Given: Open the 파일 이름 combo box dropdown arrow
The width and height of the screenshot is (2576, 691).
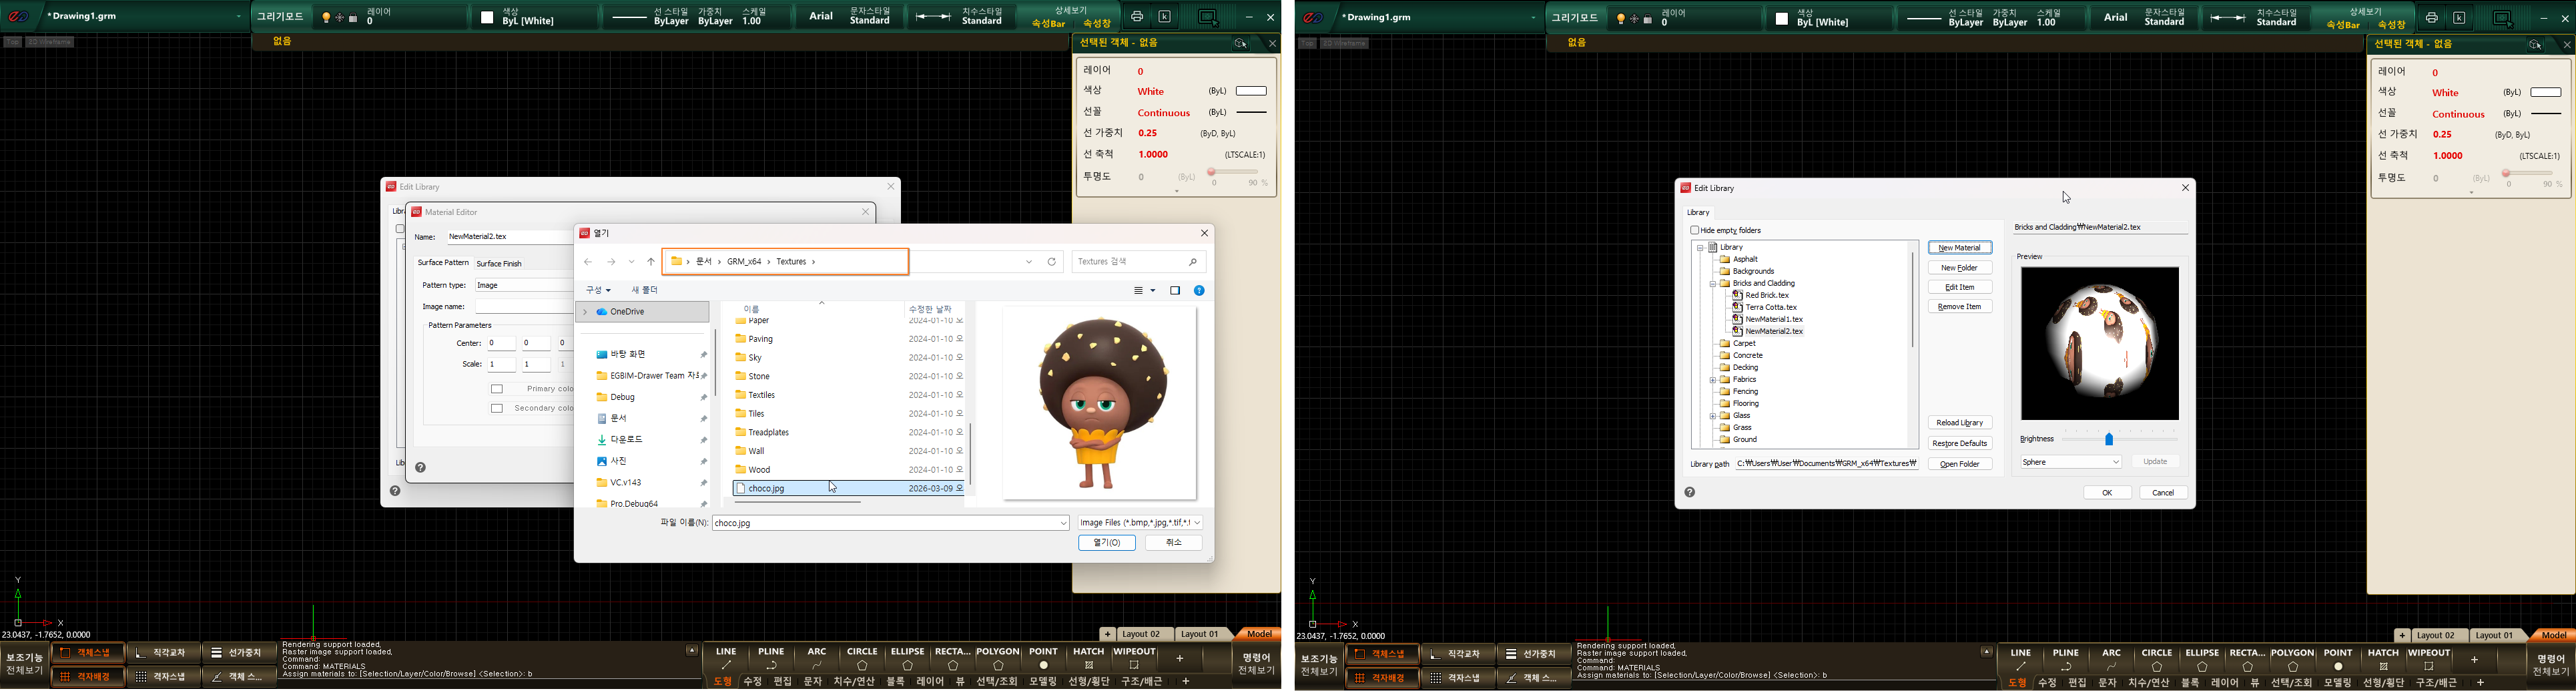Looking at the screenshot, I should click(x=1063, y=523).
